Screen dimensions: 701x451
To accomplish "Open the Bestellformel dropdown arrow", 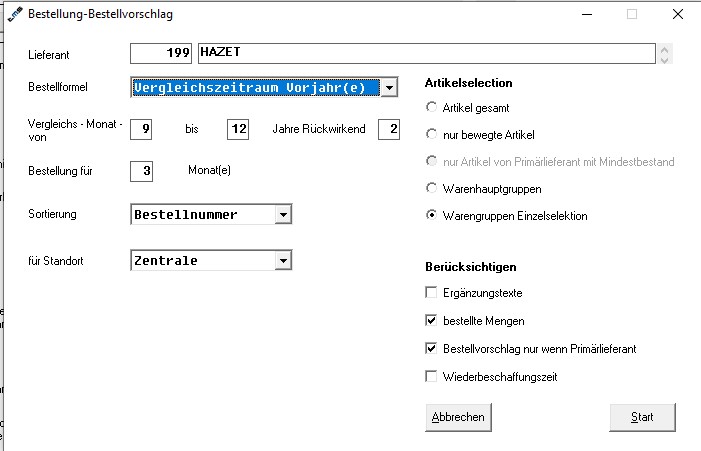I will [389, 88].
